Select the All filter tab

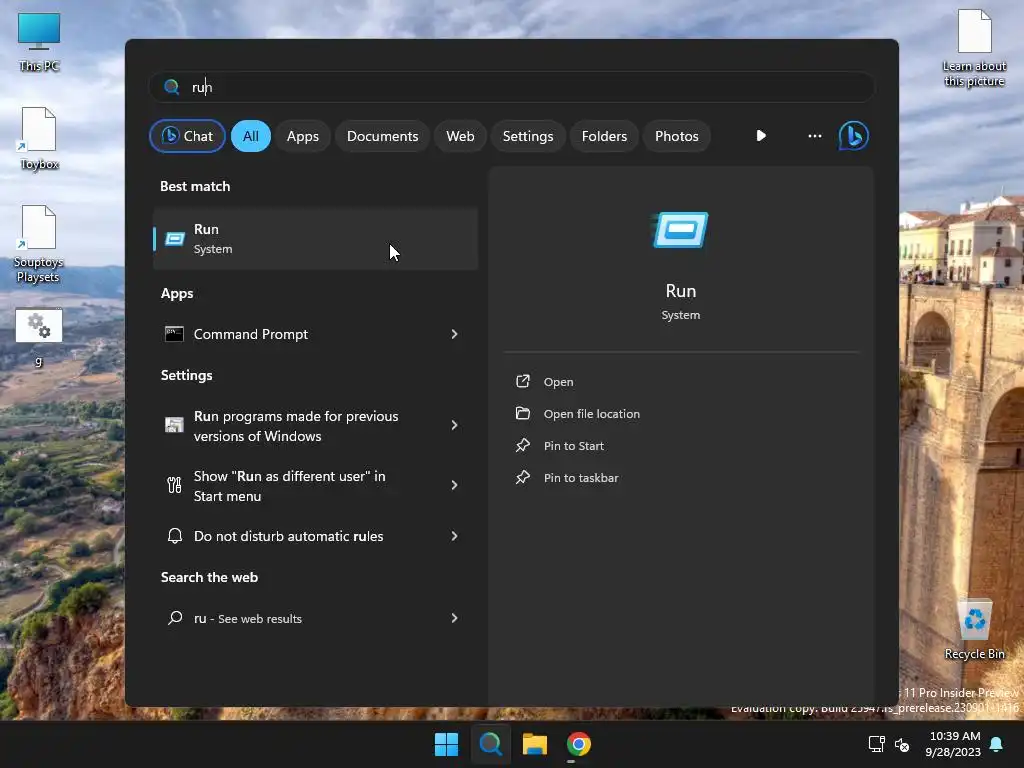pyautogui.click(x=251, y=136)
